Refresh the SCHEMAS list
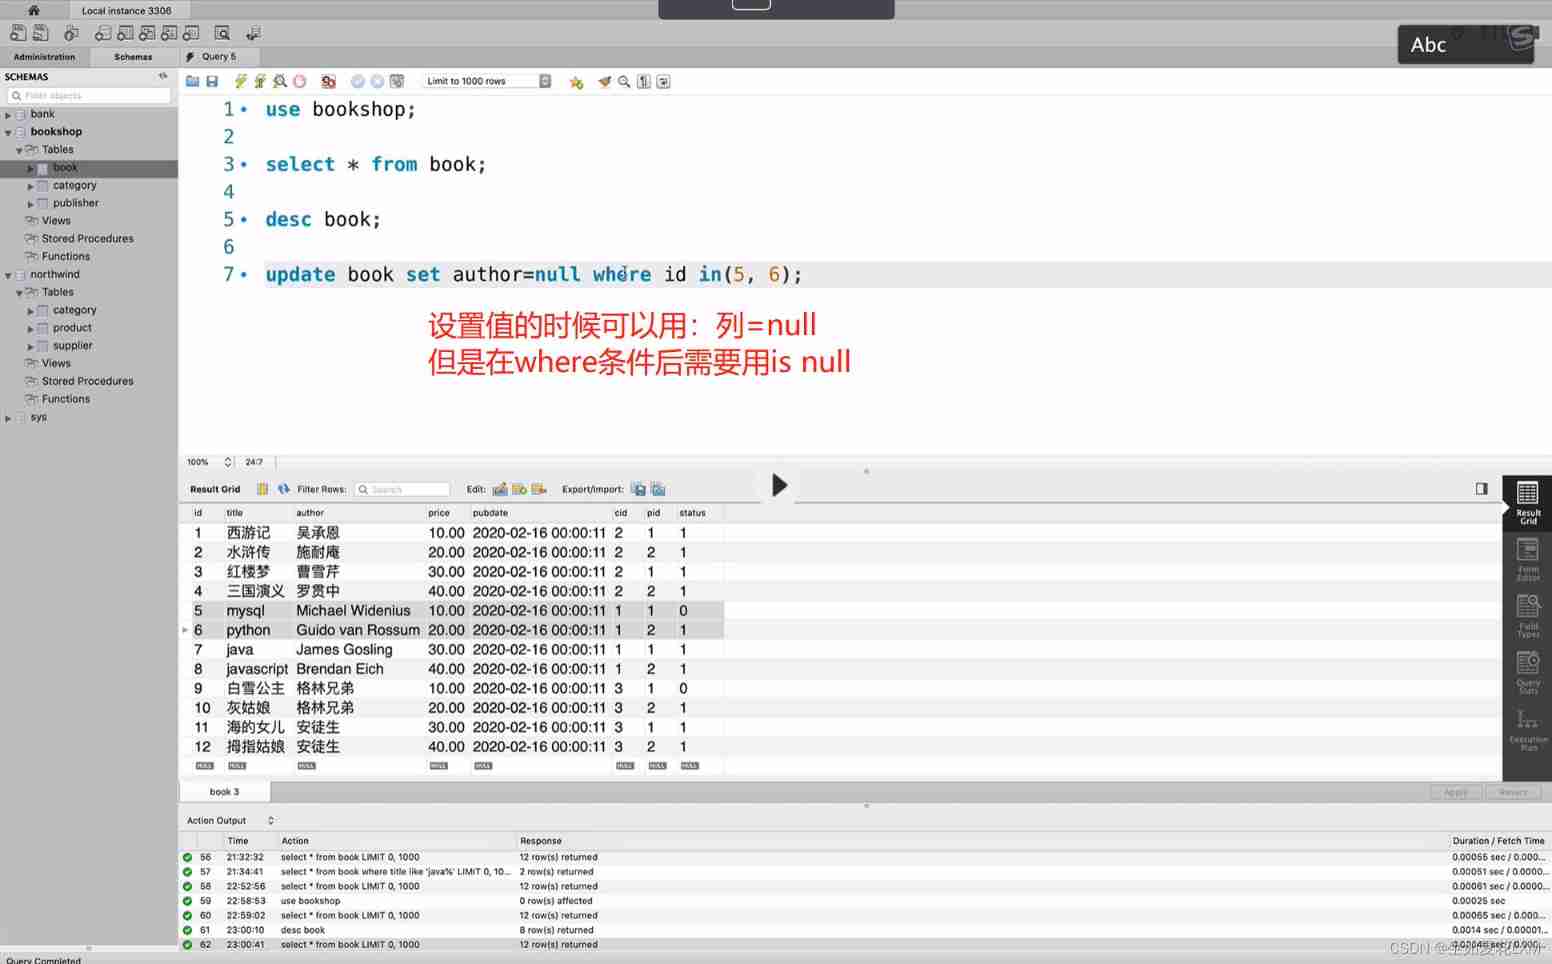The height and width of the screenshot is (964, 1552). pos(163,76)
